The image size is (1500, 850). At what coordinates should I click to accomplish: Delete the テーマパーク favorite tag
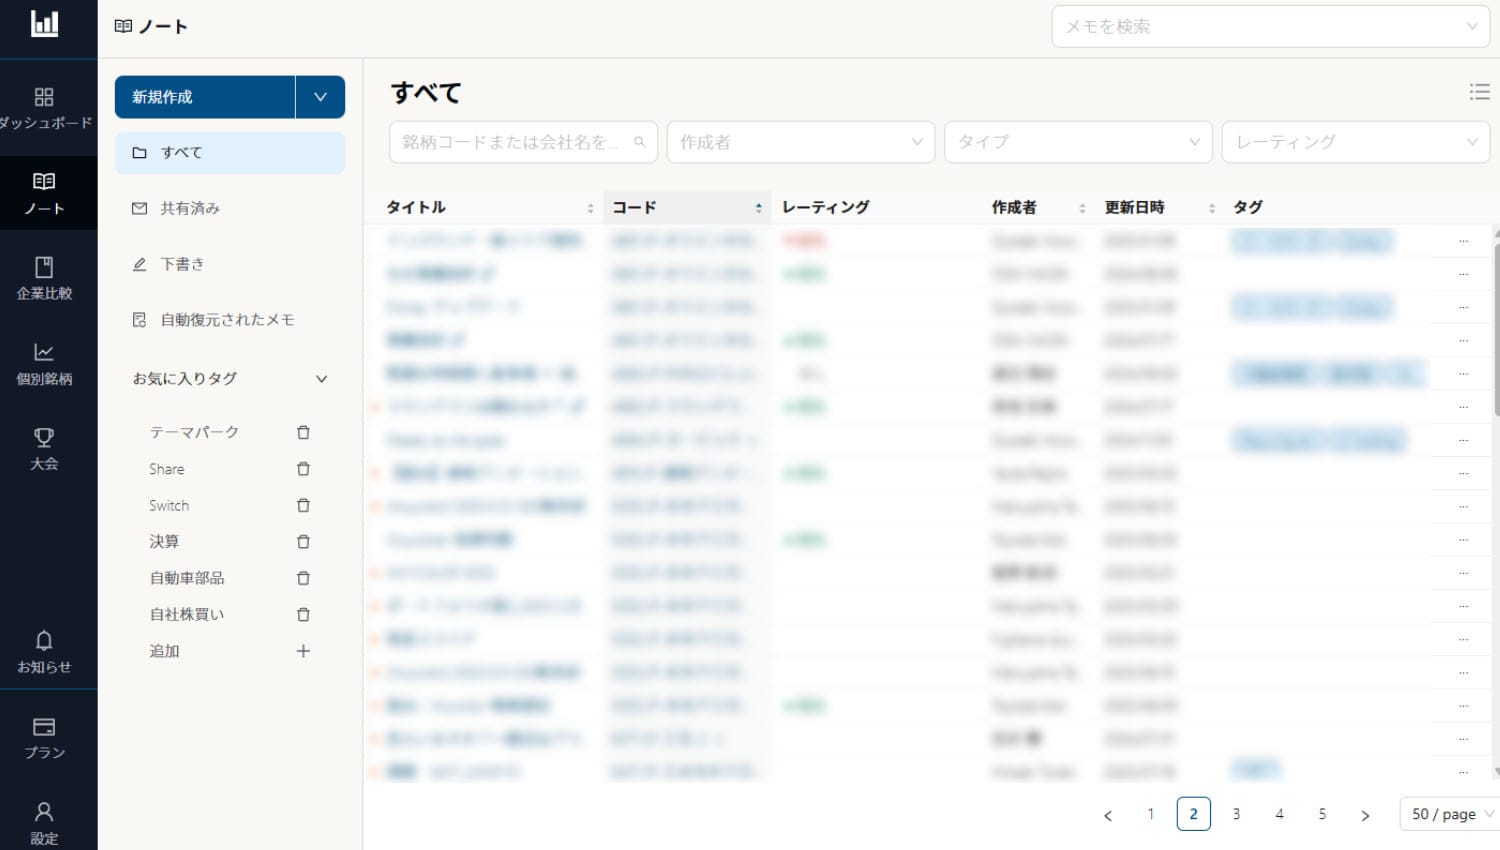303,433
